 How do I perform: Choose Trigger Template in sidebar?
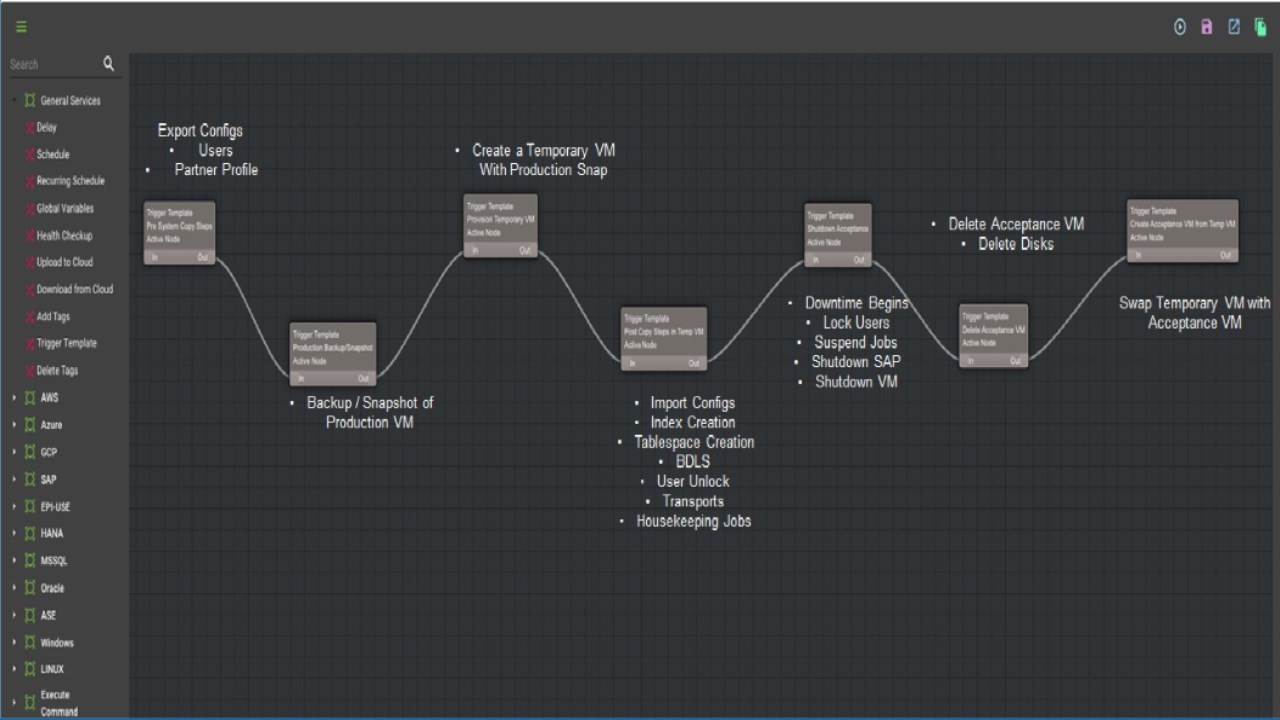pyautogui.click(x=67, y=343)
